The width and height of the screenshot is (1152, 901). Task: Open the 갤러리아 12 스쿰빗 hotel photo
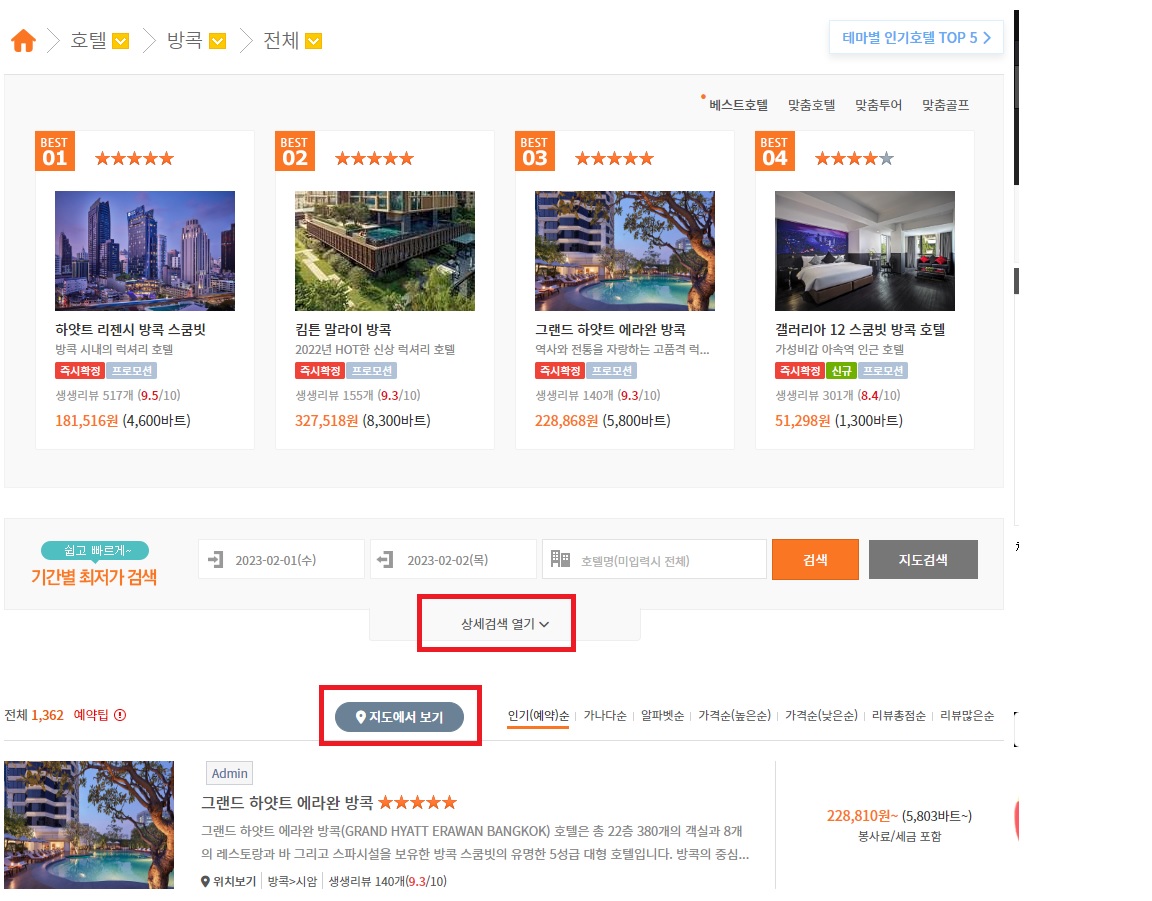click(865, 251)
